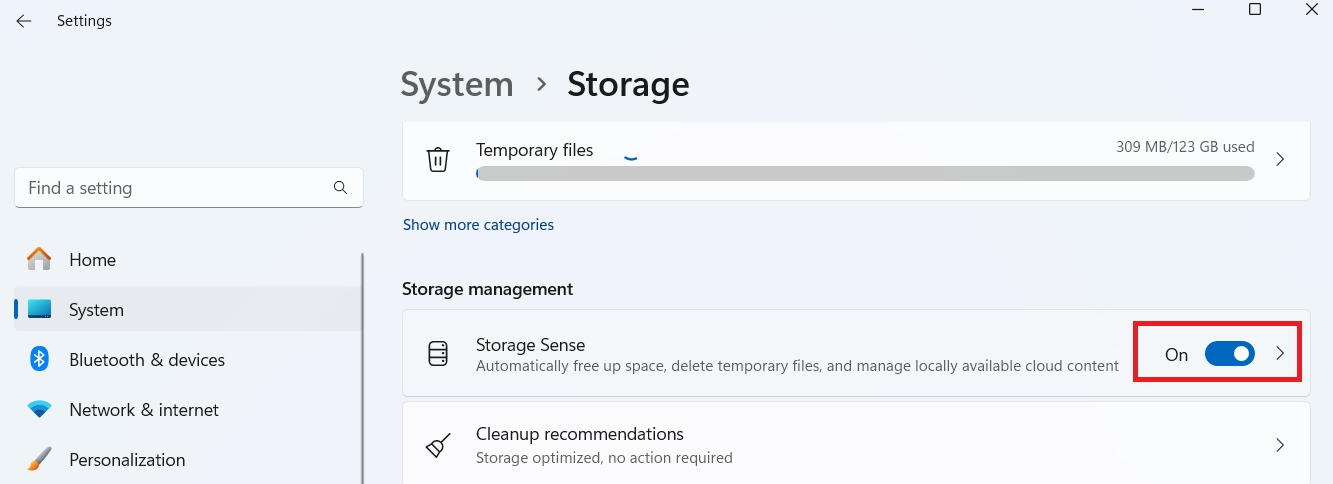
Task: Open Storage Sense settings chevron
Action: (x=1280, y=354)
